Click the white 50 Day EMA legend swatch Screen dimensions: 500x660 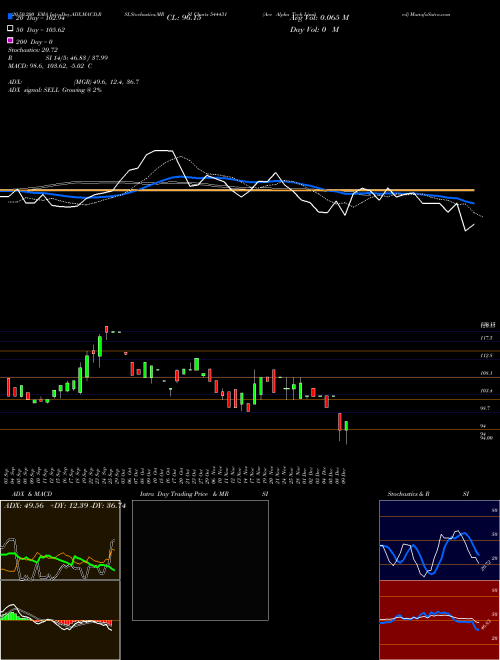10,29
